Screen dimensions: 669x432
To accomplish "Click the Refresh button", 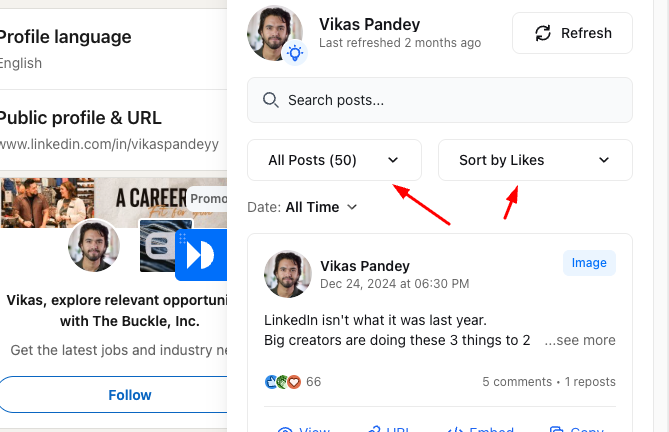I will coord(572,33).
